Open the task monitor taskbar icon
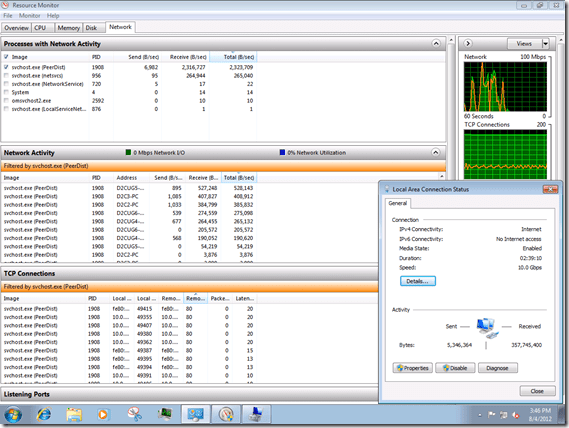Screen dimensions: 569x428 point(165,414)
